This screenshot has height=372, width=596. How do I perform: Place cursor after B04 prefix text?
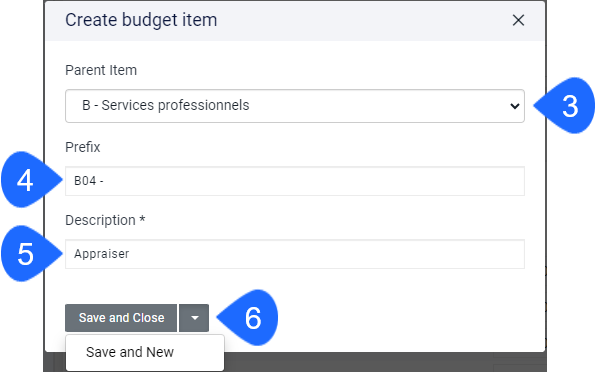pos(105,181)
